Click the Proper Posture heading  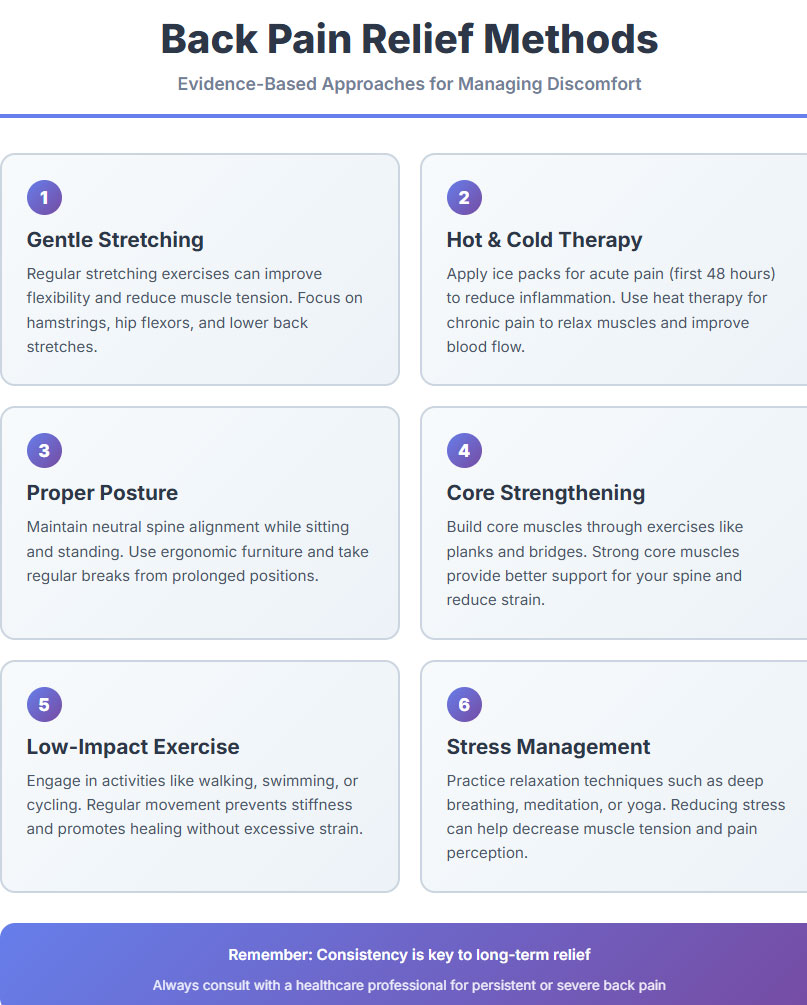pyautogui.click(x=102, y=493)
